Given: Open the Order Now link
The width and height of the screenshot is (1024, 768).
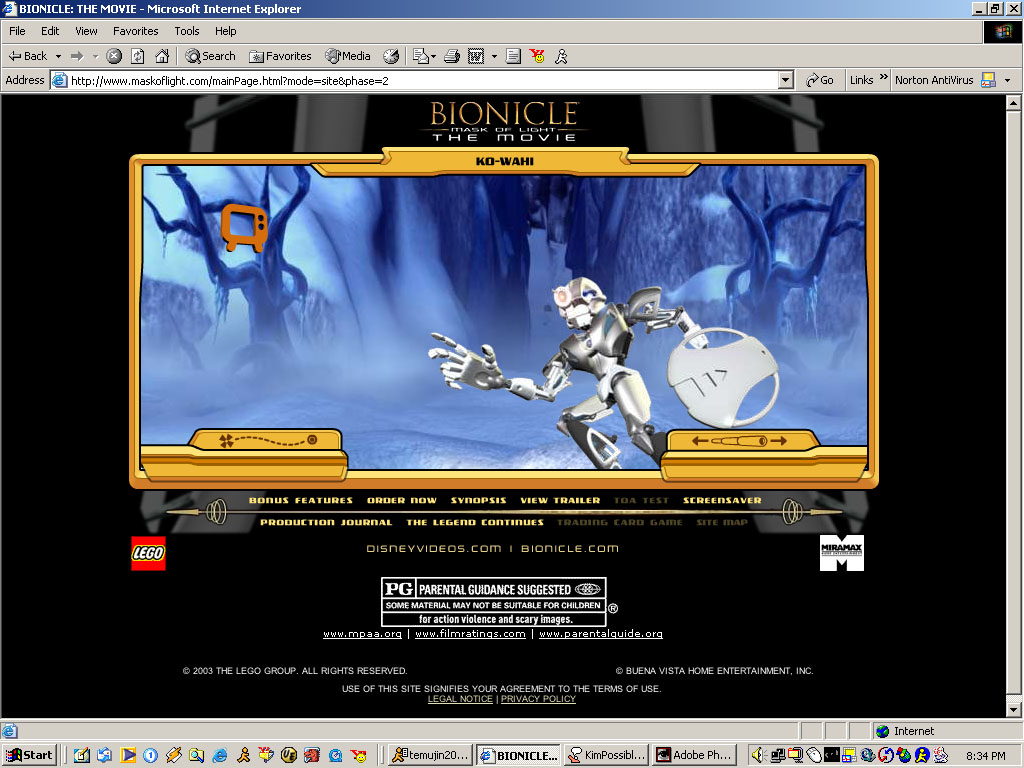Looking at the screenshot, I should 402,500.
